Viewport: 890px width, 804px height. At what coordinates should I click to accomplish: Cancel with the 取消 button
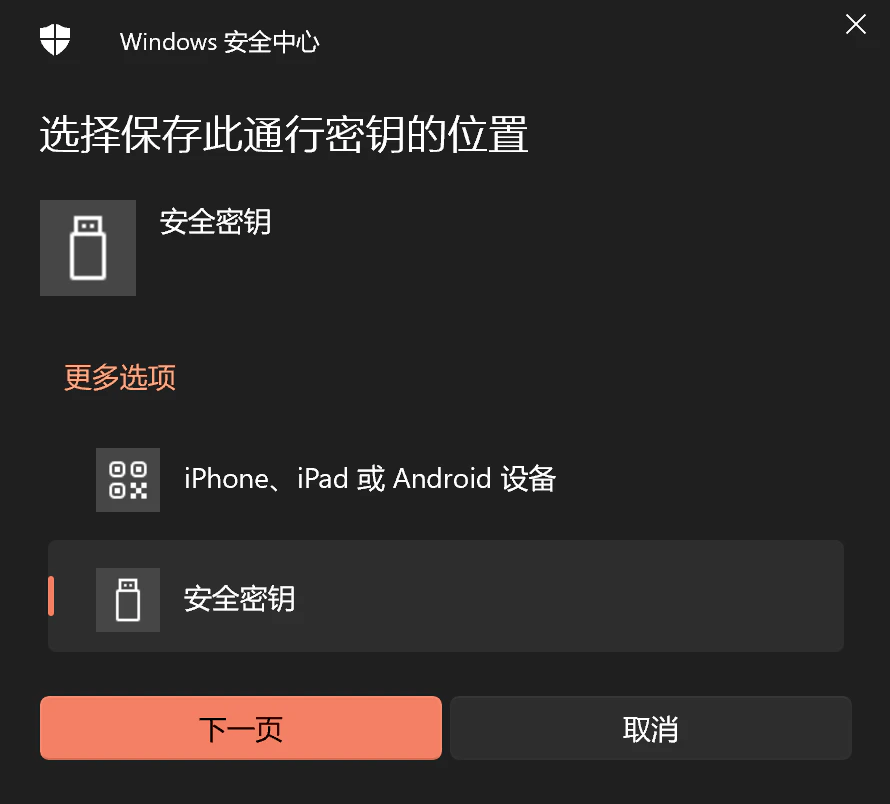(650, 728)
